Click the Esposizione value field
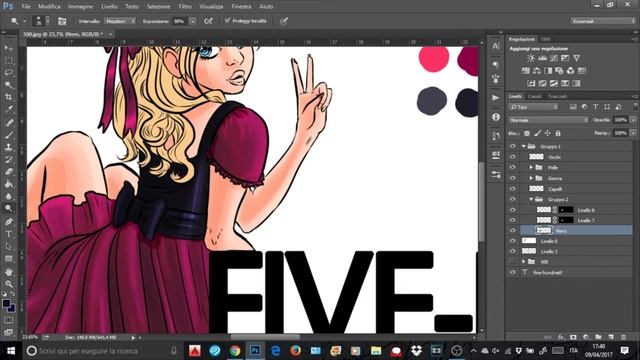The height and width of the screenshot is (360, 640). 180,21
